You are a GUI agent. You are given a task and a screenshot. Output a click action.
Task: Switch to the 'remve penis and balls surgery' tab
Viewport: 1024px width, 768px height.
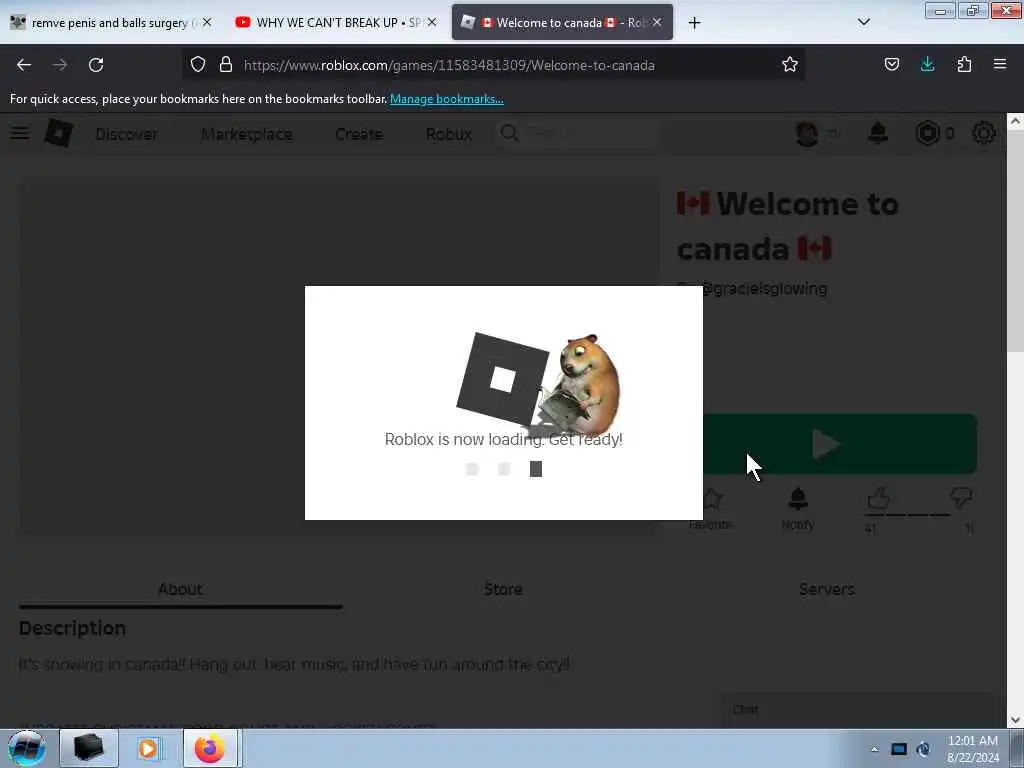tap(110, 23)
